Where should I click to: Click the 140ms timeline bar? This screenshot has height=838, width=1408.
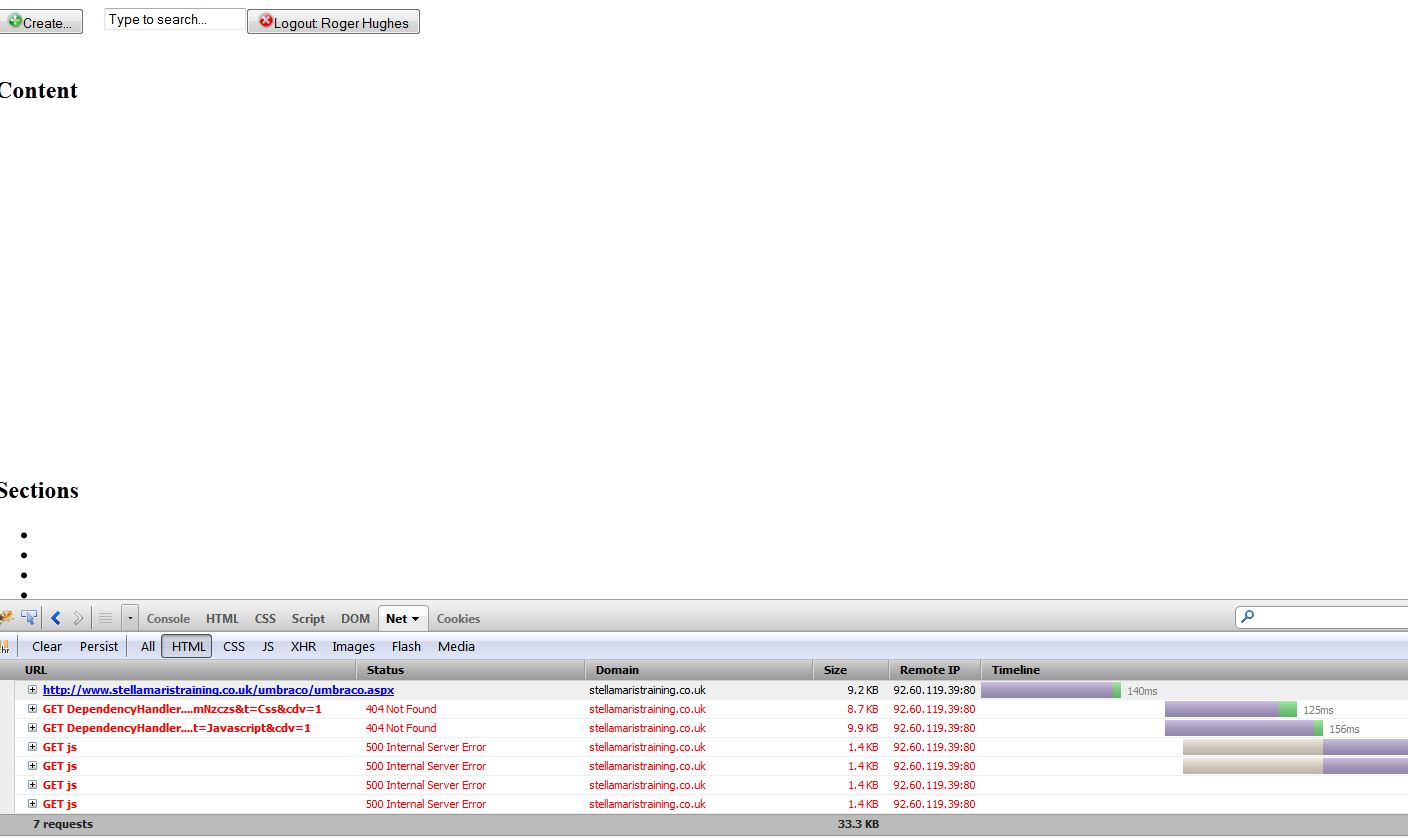(1051, 690)
